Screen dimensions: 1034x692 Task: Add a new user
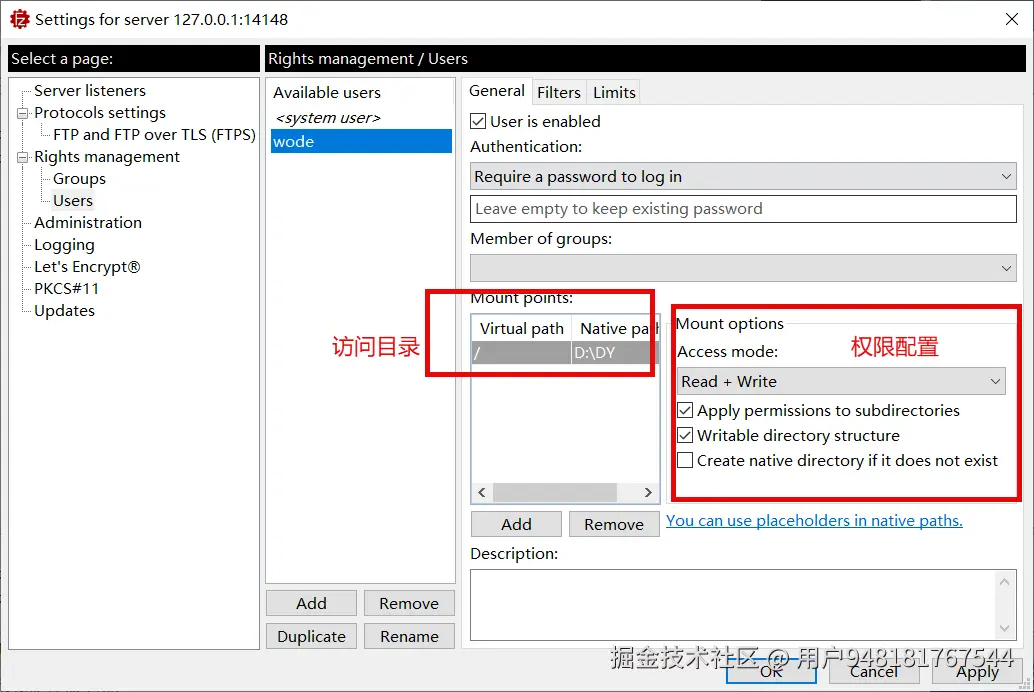tap(311, 604)
